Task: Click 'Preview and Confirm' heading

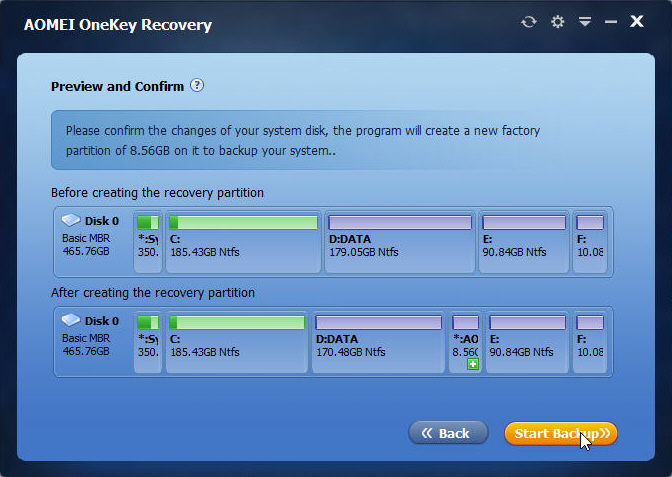Action: point(117,86)
